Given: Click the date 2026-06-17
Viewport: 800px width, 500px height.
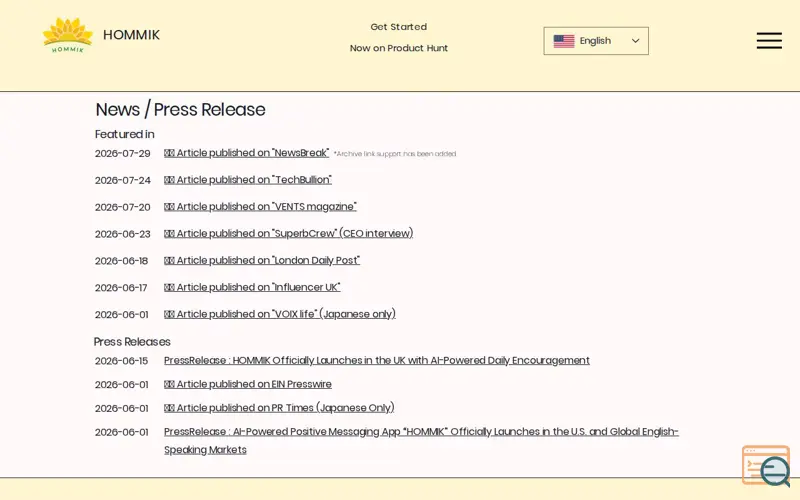Looking at the screenshot, I should tap(121, 288).
